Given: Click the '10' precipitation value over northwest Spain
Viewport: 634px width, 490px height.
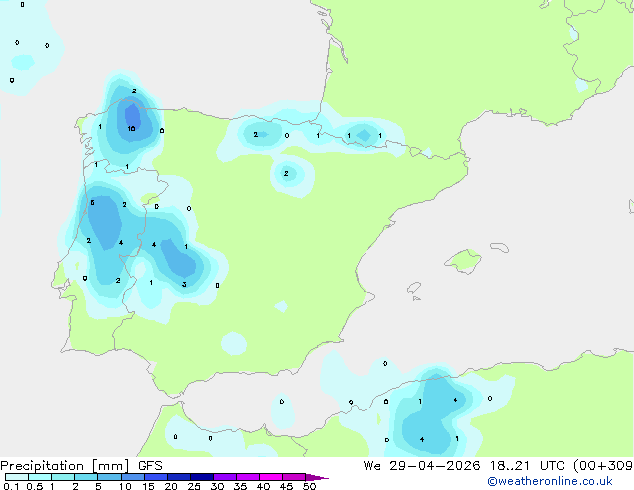Looking at the screenshot, I should (131, 129).
